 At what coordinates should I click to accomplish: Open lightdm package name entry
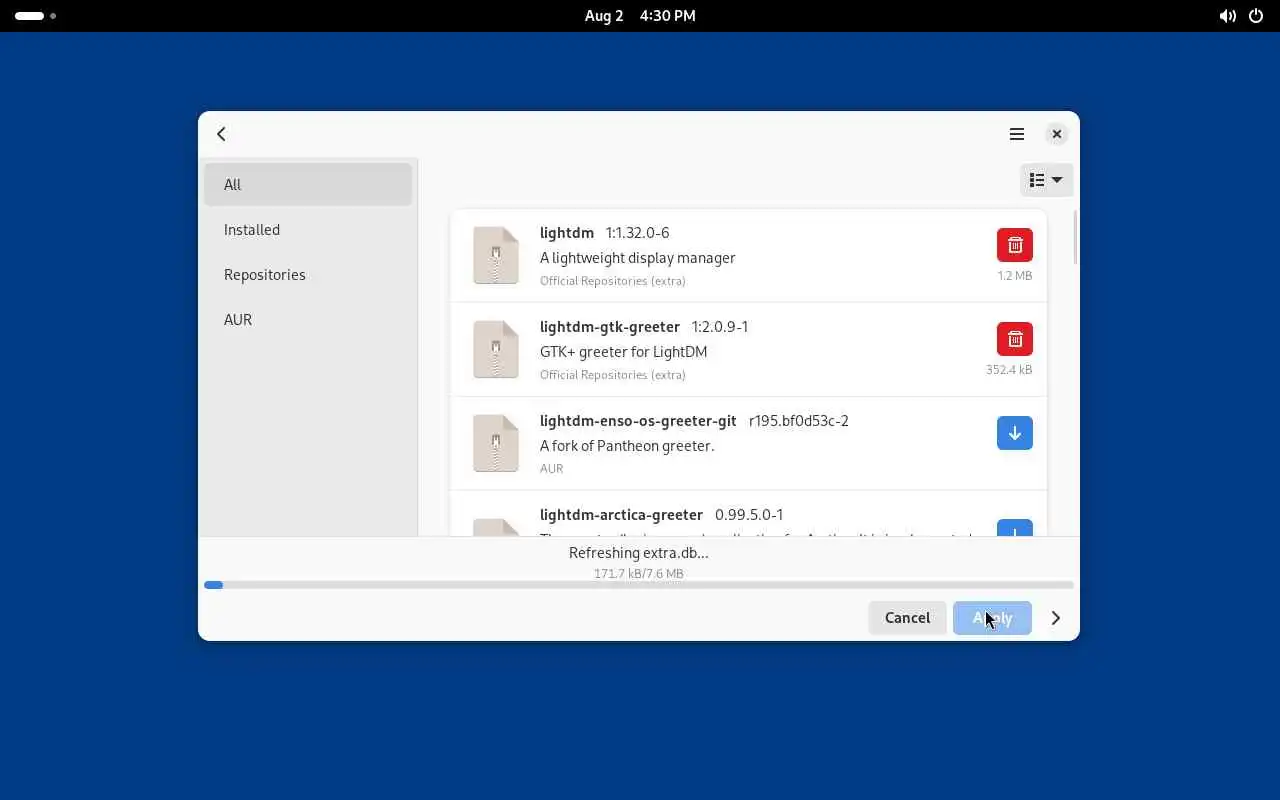[x=567, y=233]
